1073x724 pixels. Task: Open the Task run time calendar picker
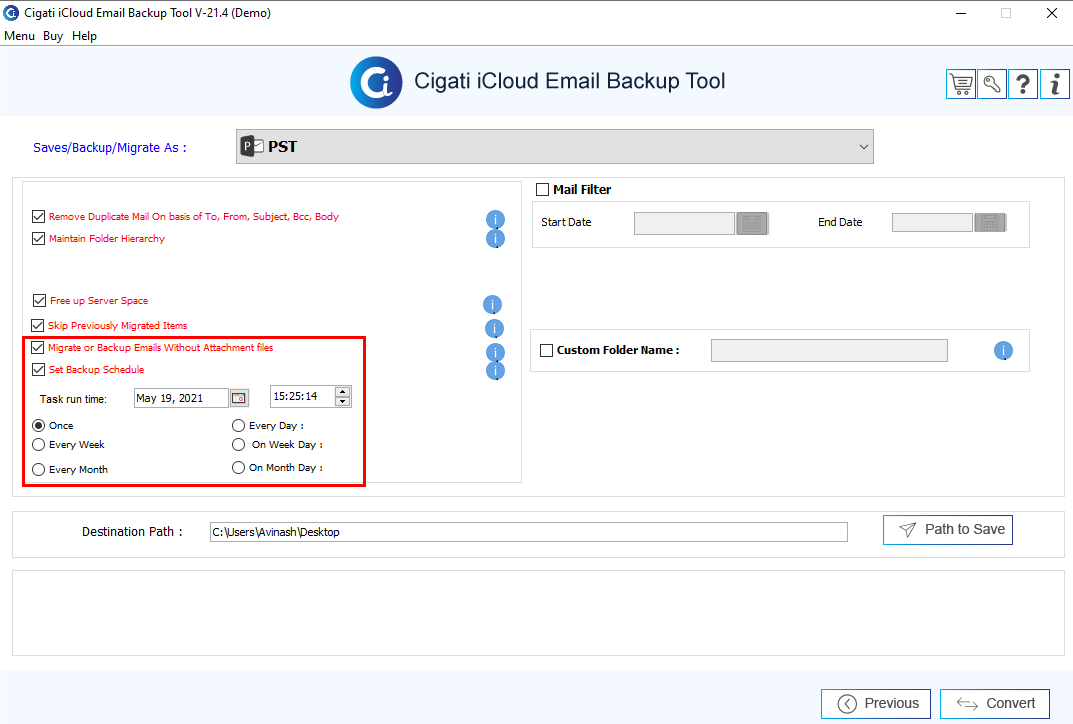239,398
